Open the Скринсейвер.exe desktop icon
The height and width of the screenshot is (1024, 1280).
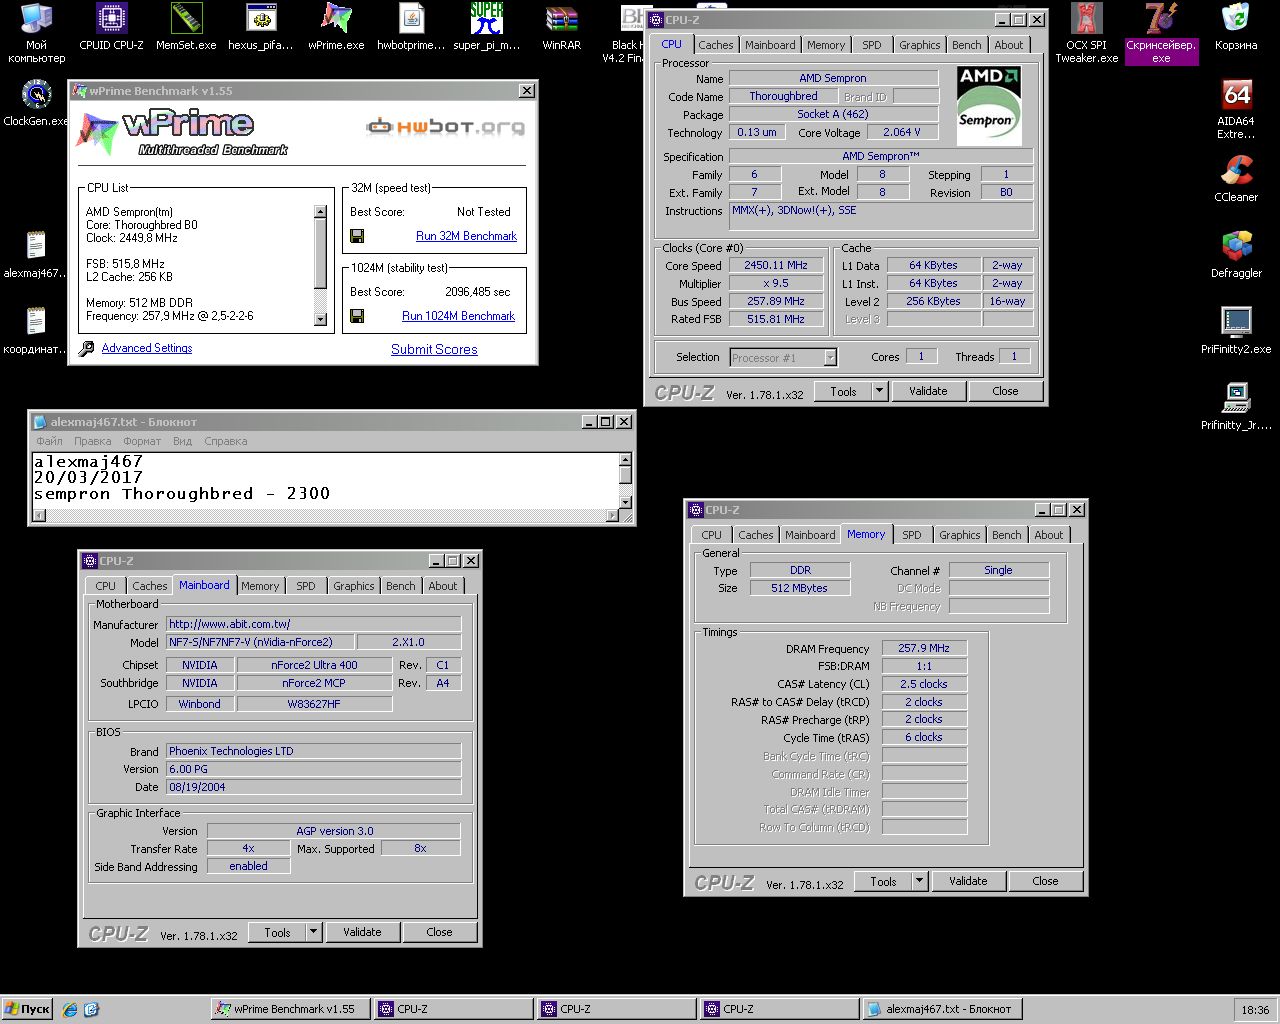tap(1161, 33)
